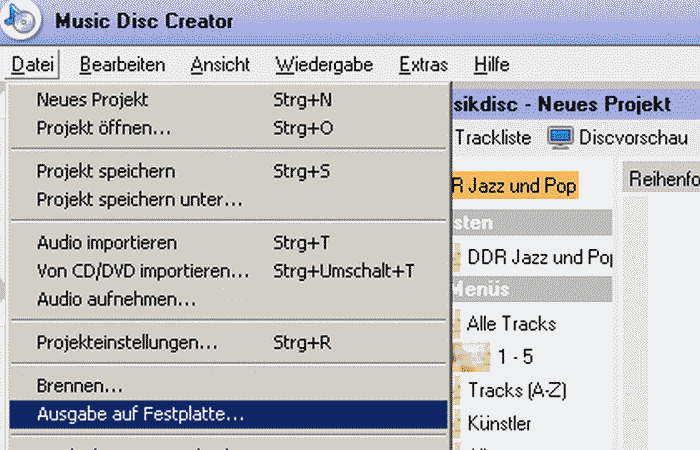Click the Reihenfolge column header
Screen dimensions: 700x450
click(662, 178)
